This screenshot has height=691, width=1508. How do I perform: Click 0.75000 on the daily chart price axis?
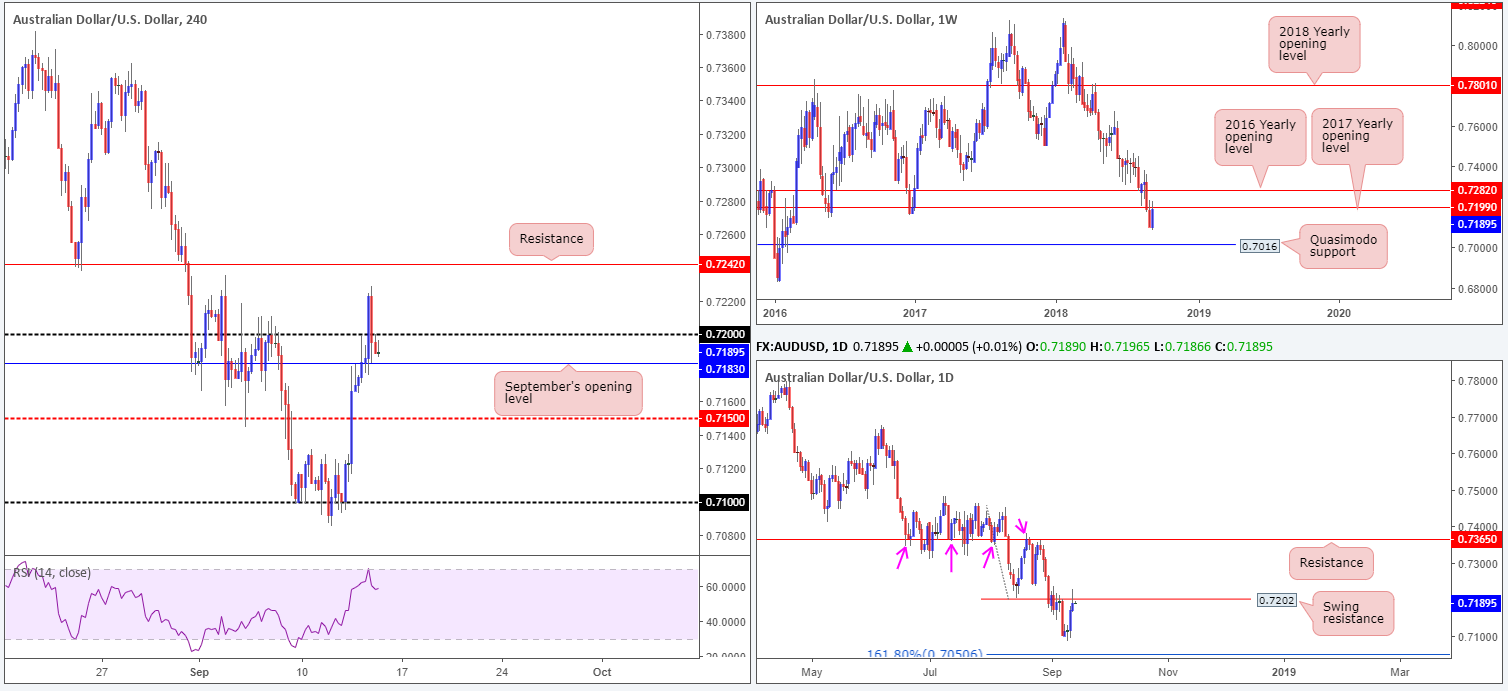pyautogui.click(x=1476, y=491)
